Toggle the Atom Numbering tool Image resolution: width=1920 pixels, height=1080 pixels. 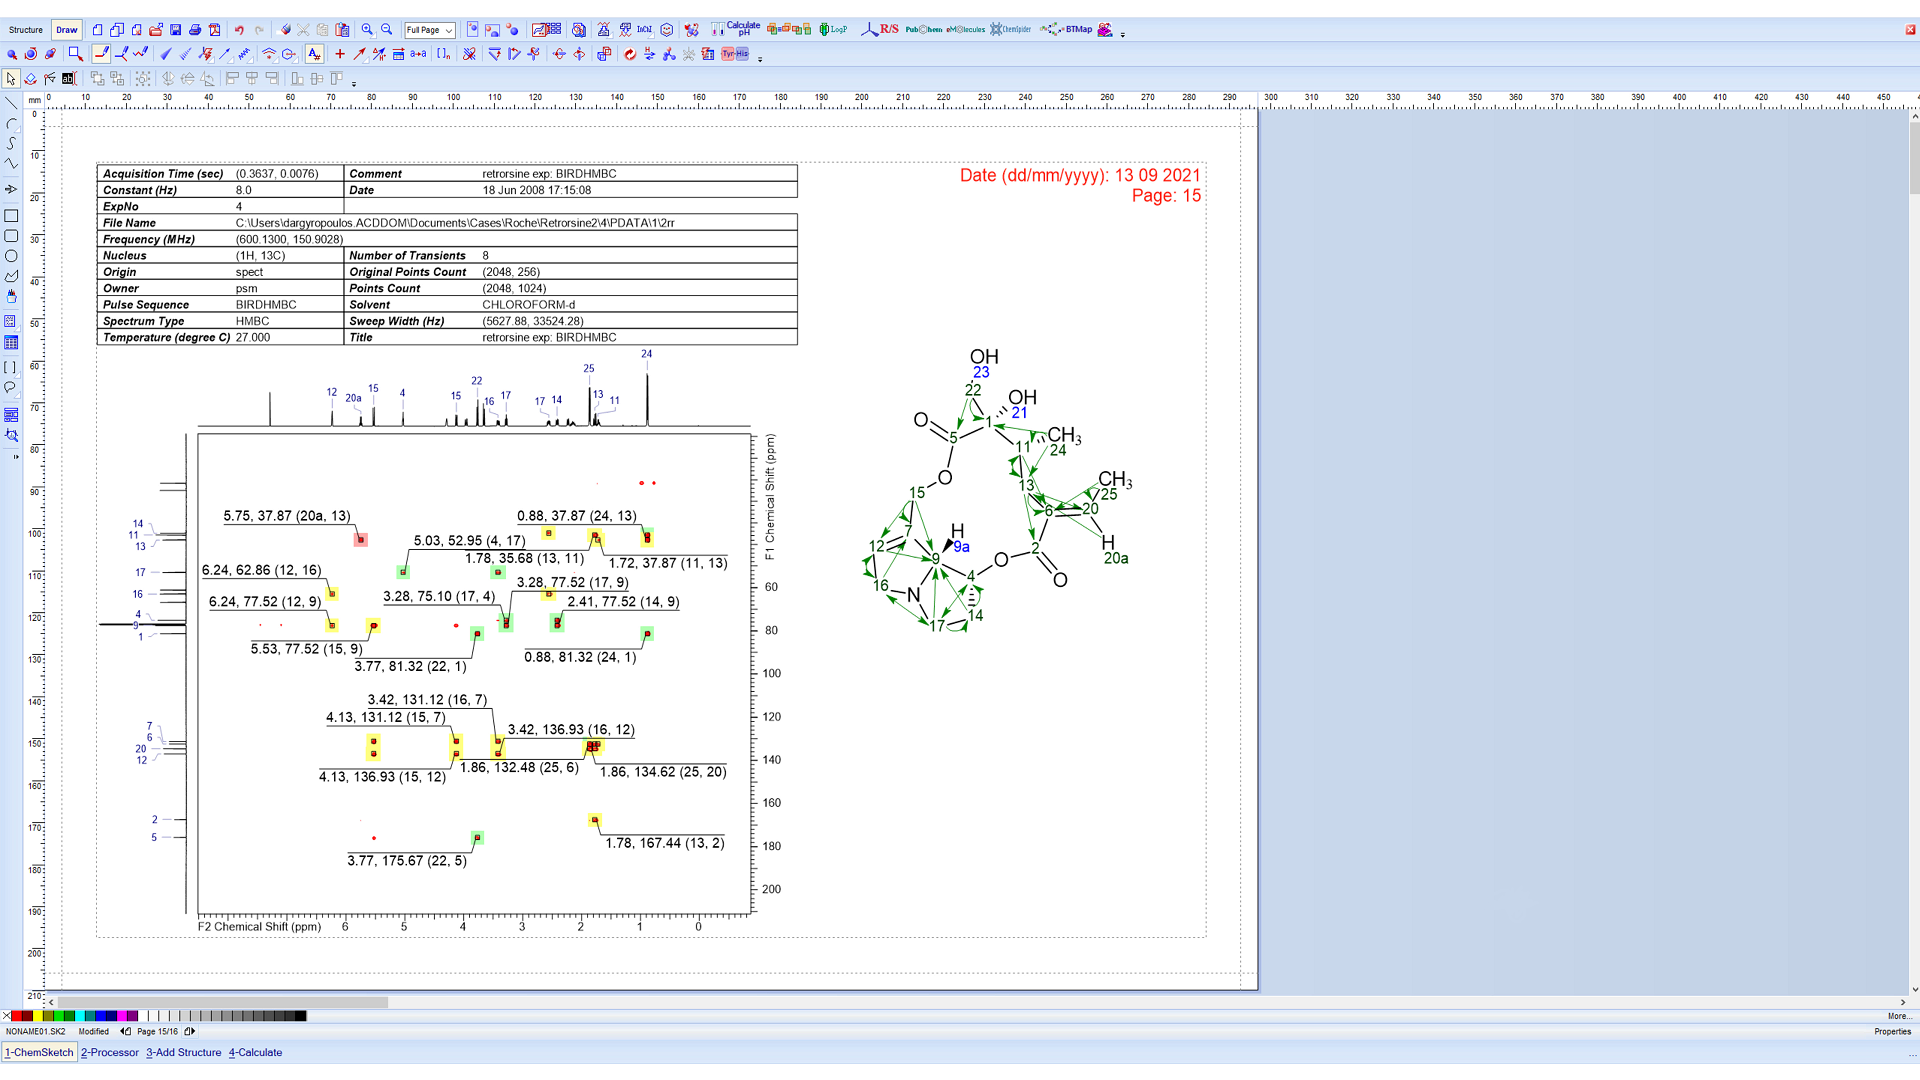tap(313, 54)
